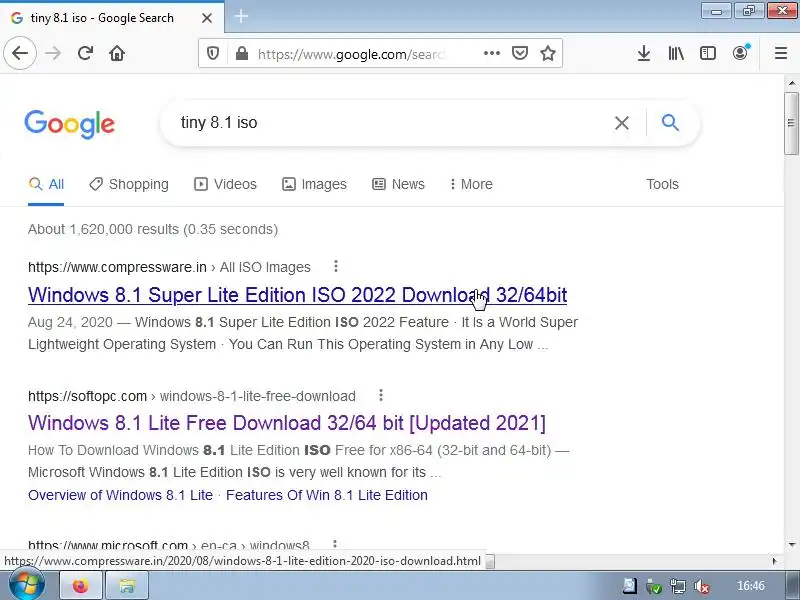Expand the More search categories
Screen dimensions: 800x600
[x=471, y=184]
